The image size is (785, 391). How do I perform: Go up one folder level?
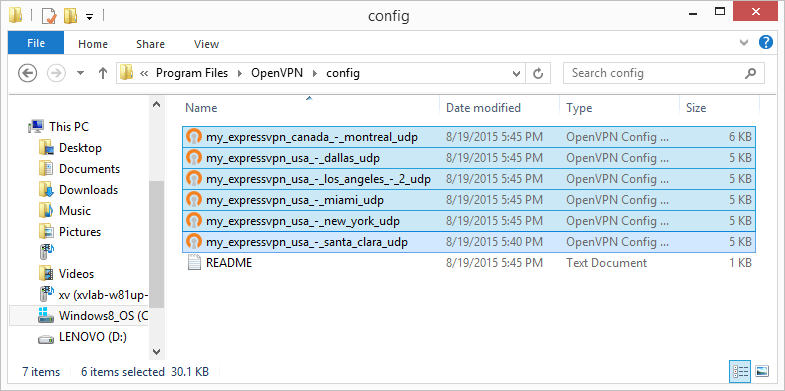103,74
